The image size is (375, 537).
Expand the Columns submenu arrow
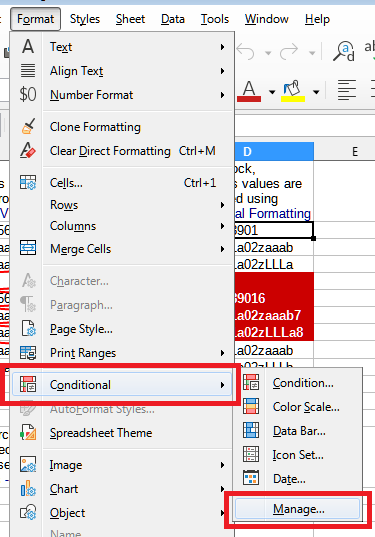point(223,226)
